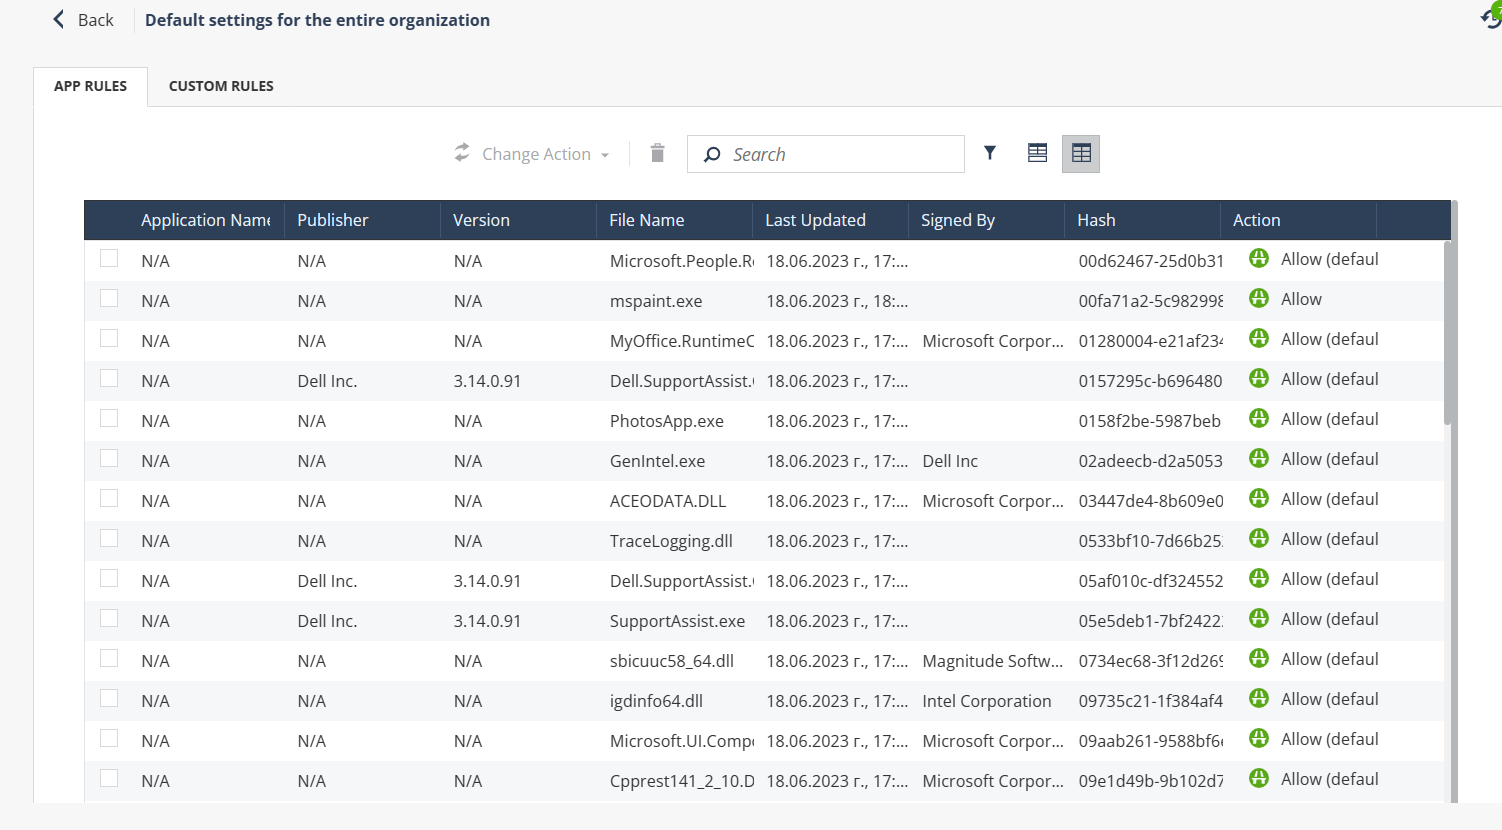The height and width of the screenshot is (830, 1502).
Task: Open the CUSTOM RULES tab
Action: click(221, 86)
